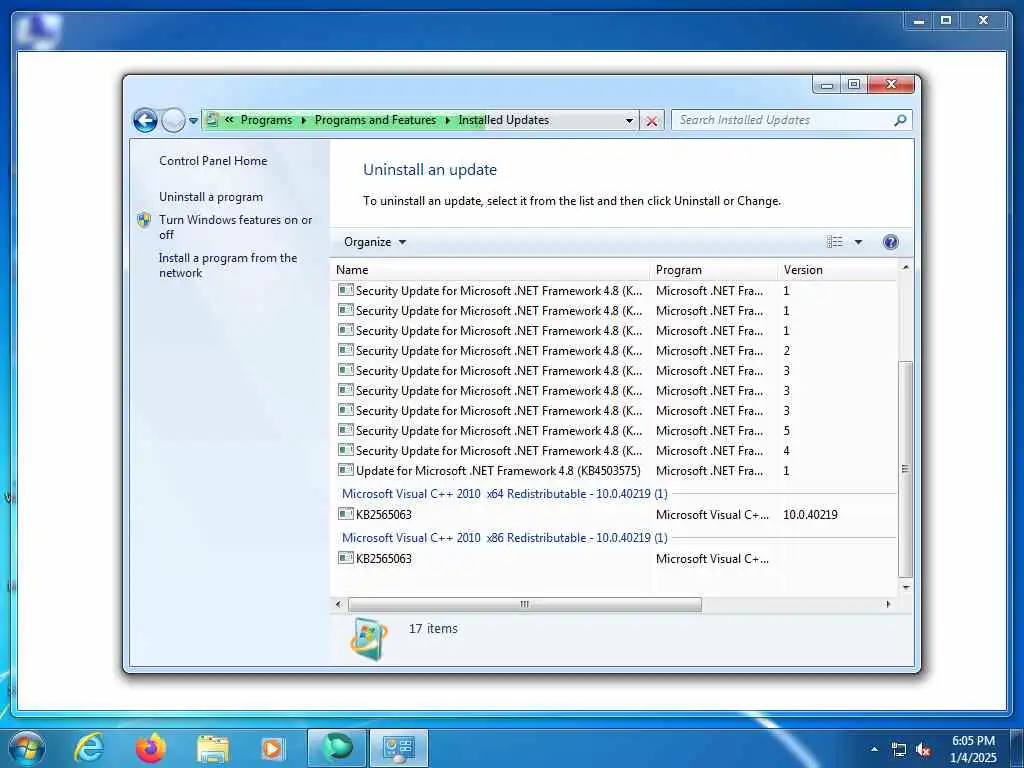Click the search magnifier icon

click(x=901, y=120)
